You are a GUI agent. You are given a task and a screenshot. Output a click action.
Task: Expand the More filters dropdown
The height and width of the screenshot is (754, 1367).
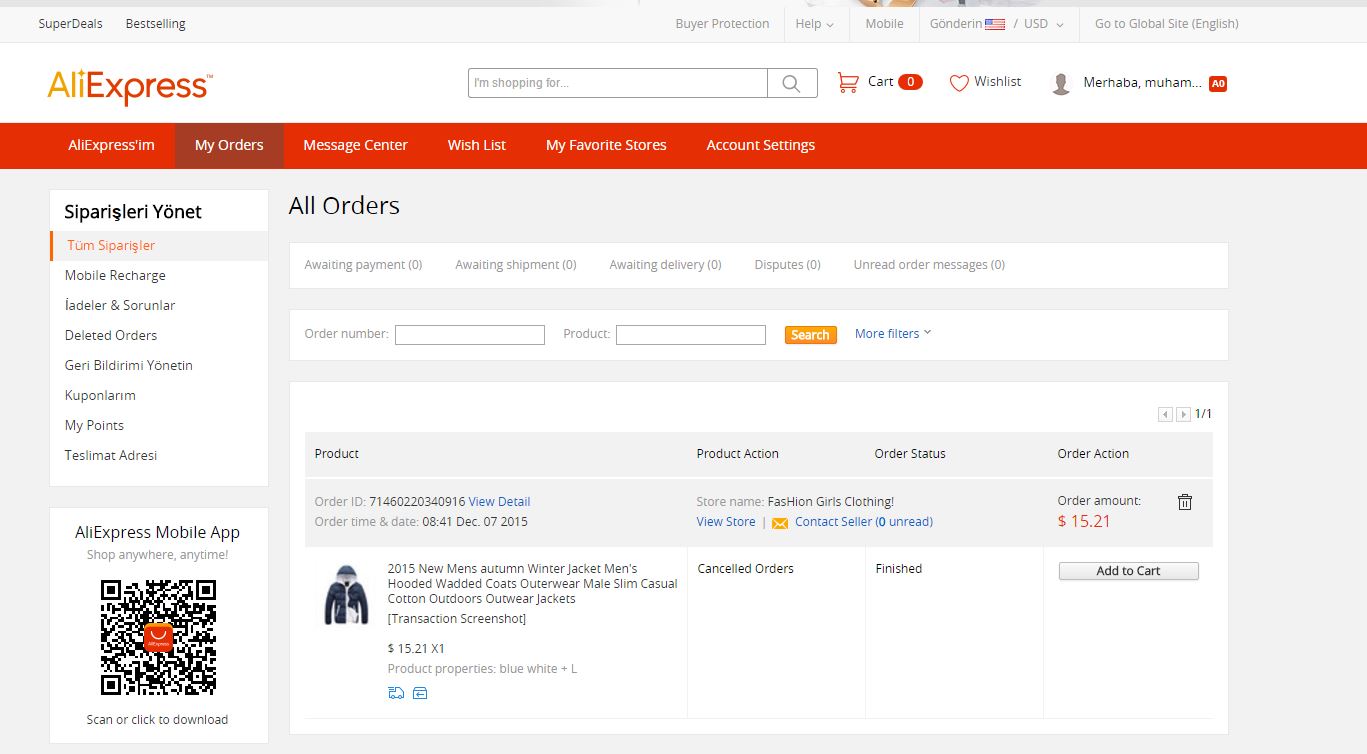pos(892,334)
